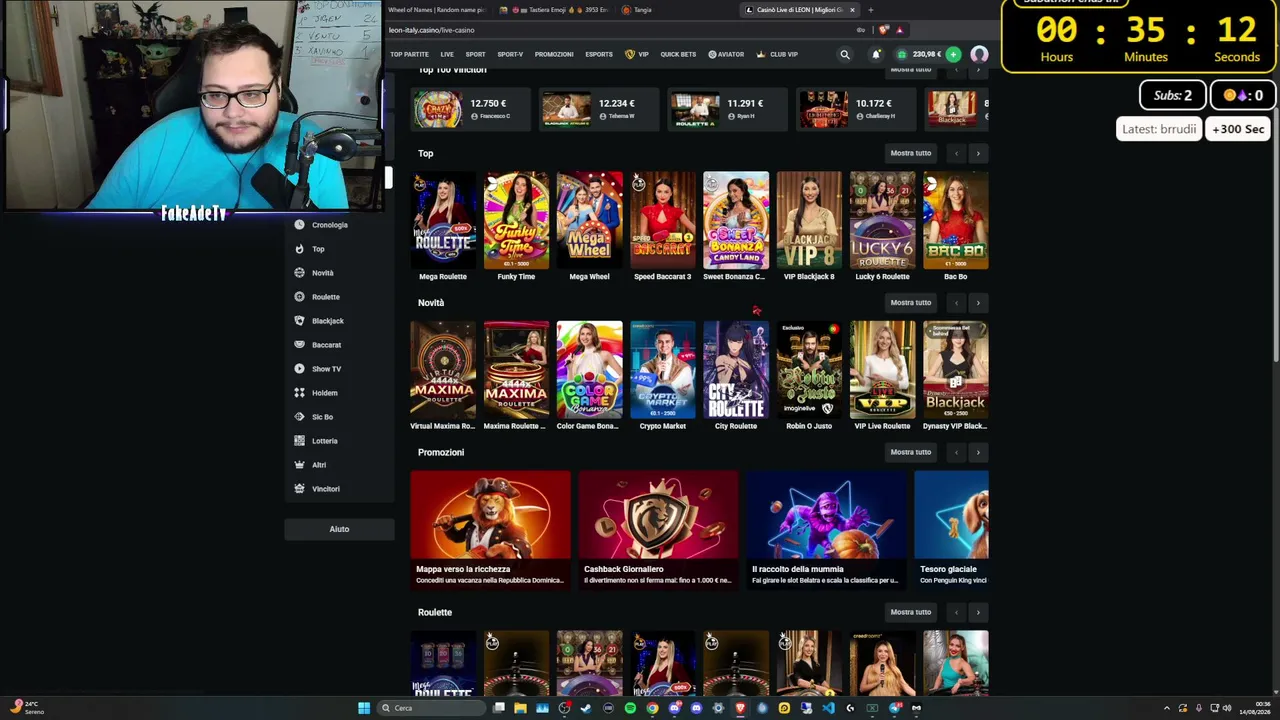Show hidden system tray icons
This screenshot has width=1280, height=720.
1166,708
